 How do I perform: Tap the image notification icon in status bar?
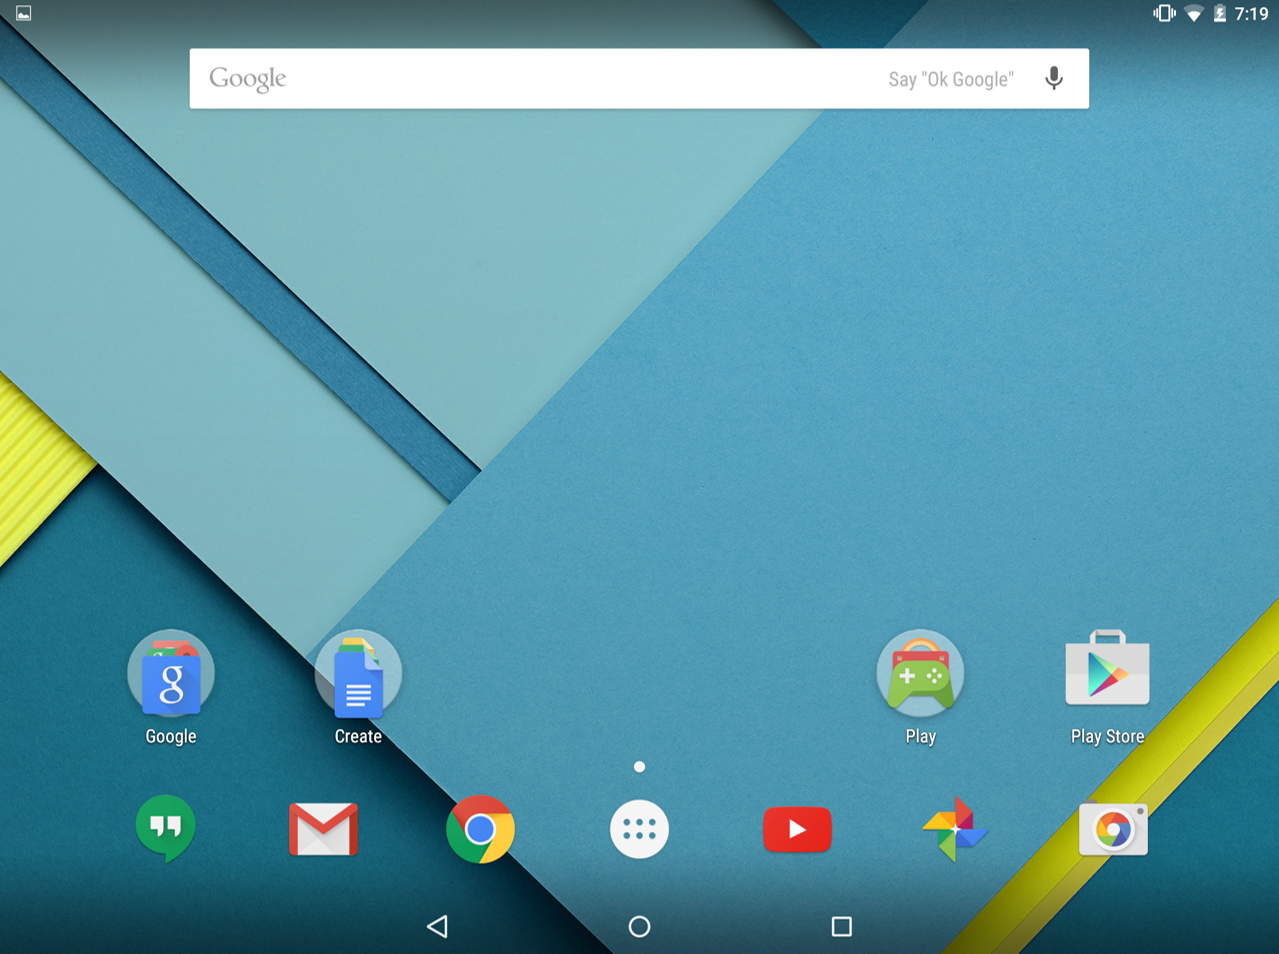[23, 13]
